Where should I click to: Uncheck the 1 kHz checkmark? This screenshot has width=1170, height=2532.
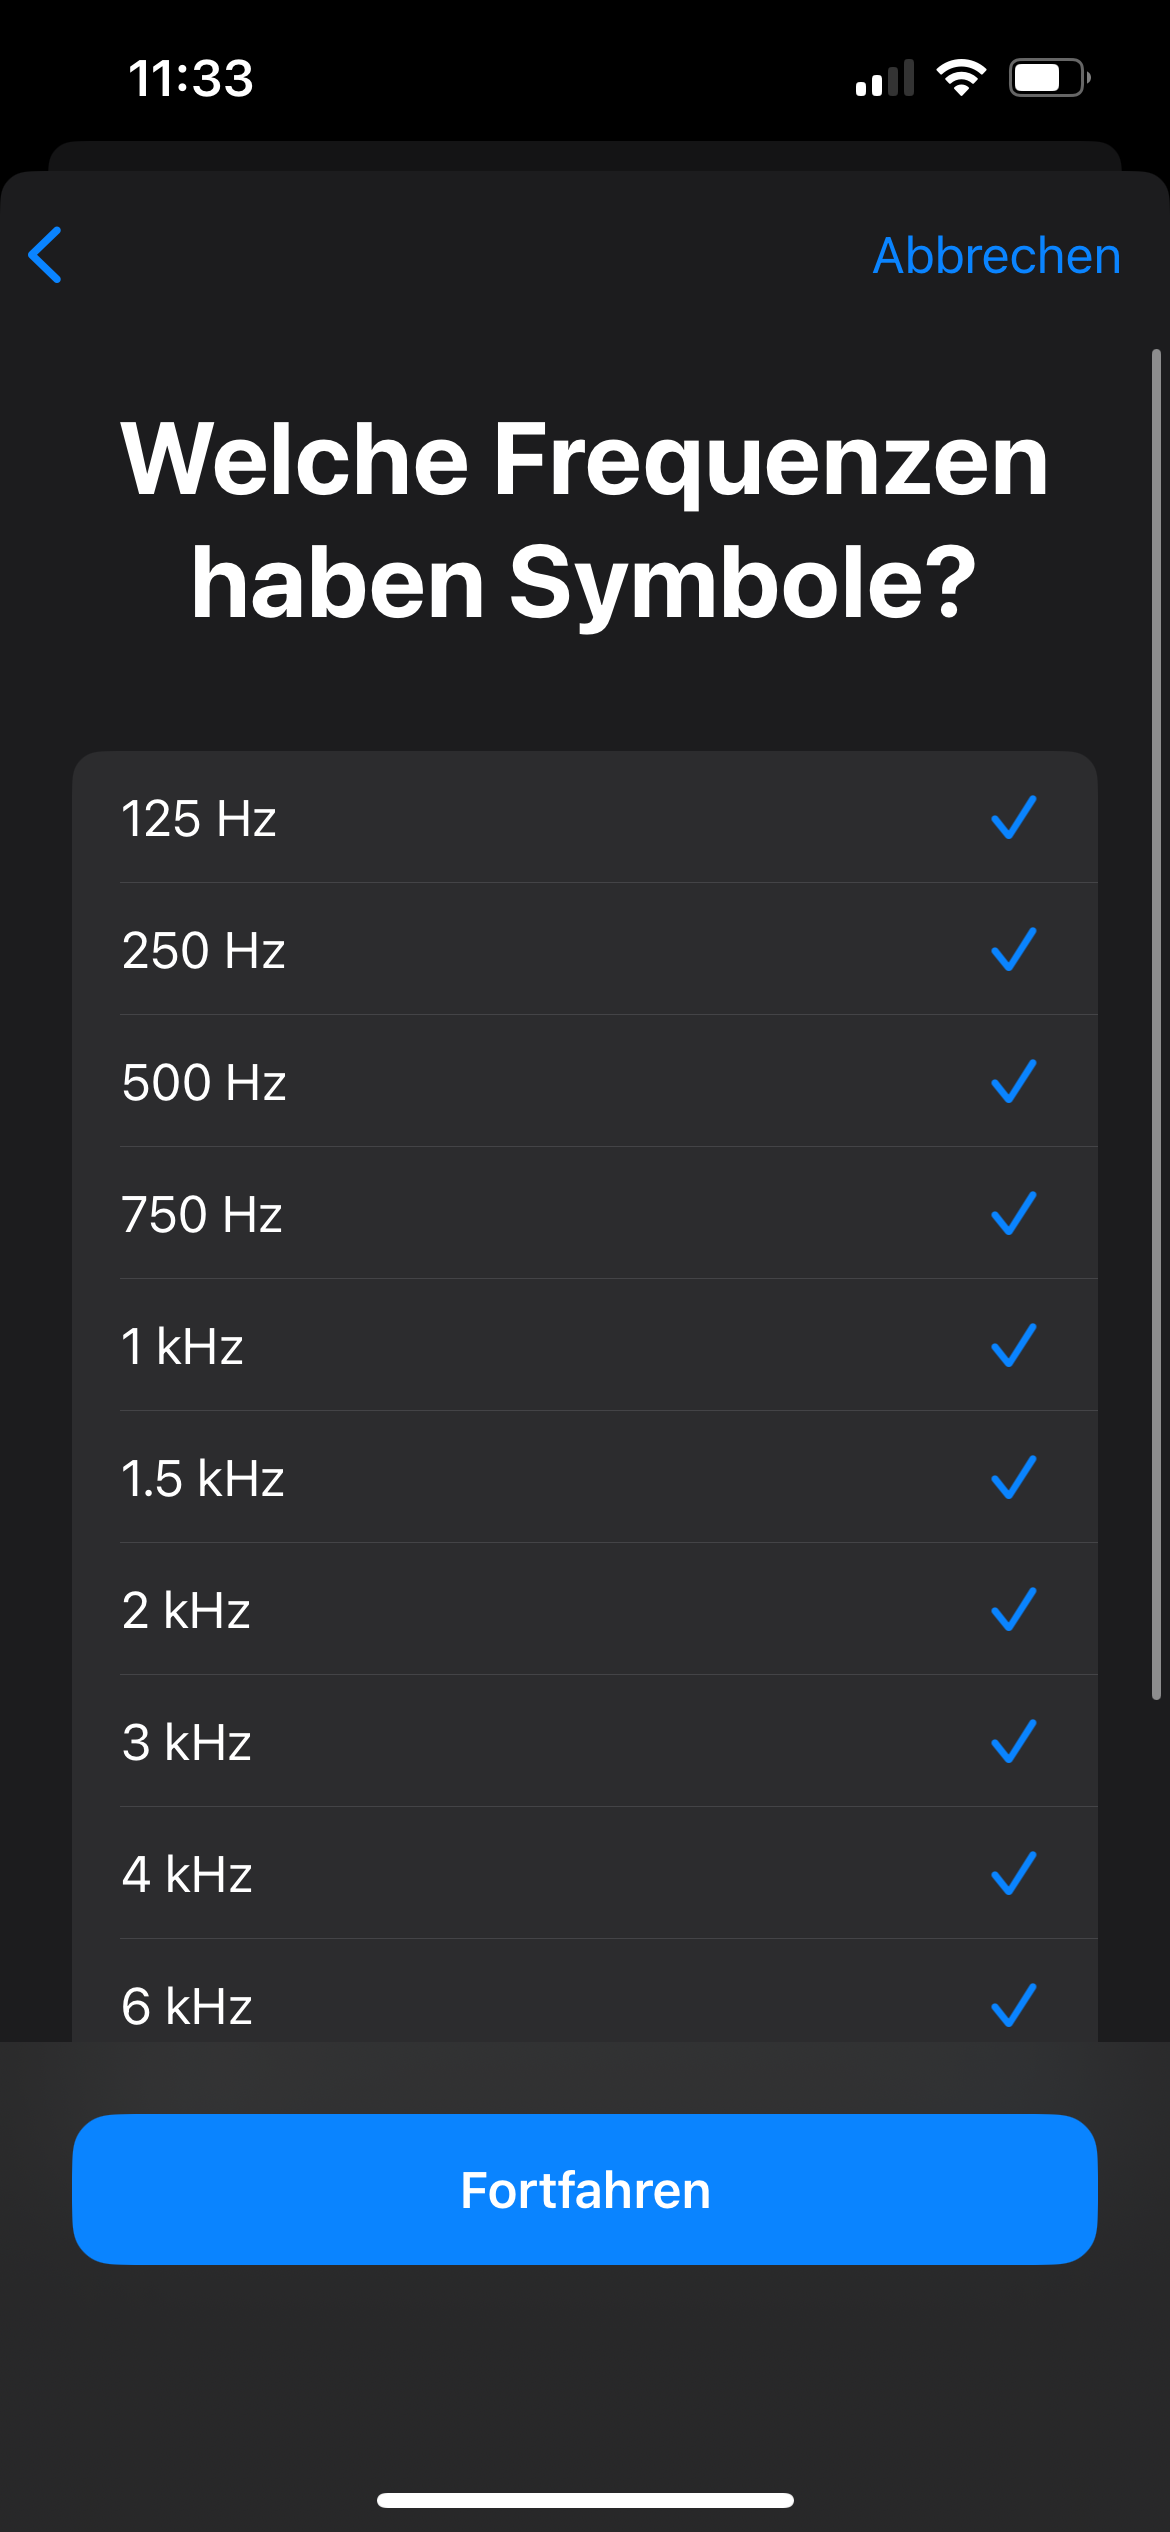click(x=1013, y=1346)
